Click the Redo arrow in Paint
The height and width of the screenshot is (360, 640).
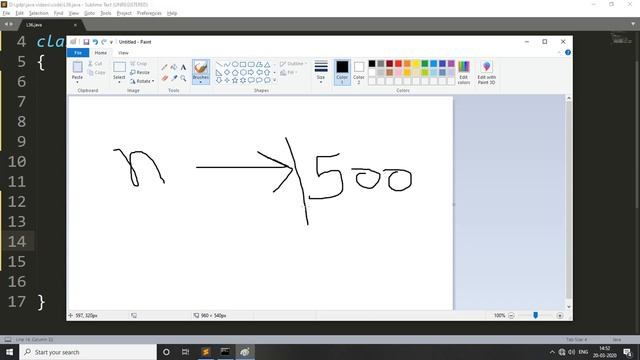pyautogui.click(x=104, y=42)
